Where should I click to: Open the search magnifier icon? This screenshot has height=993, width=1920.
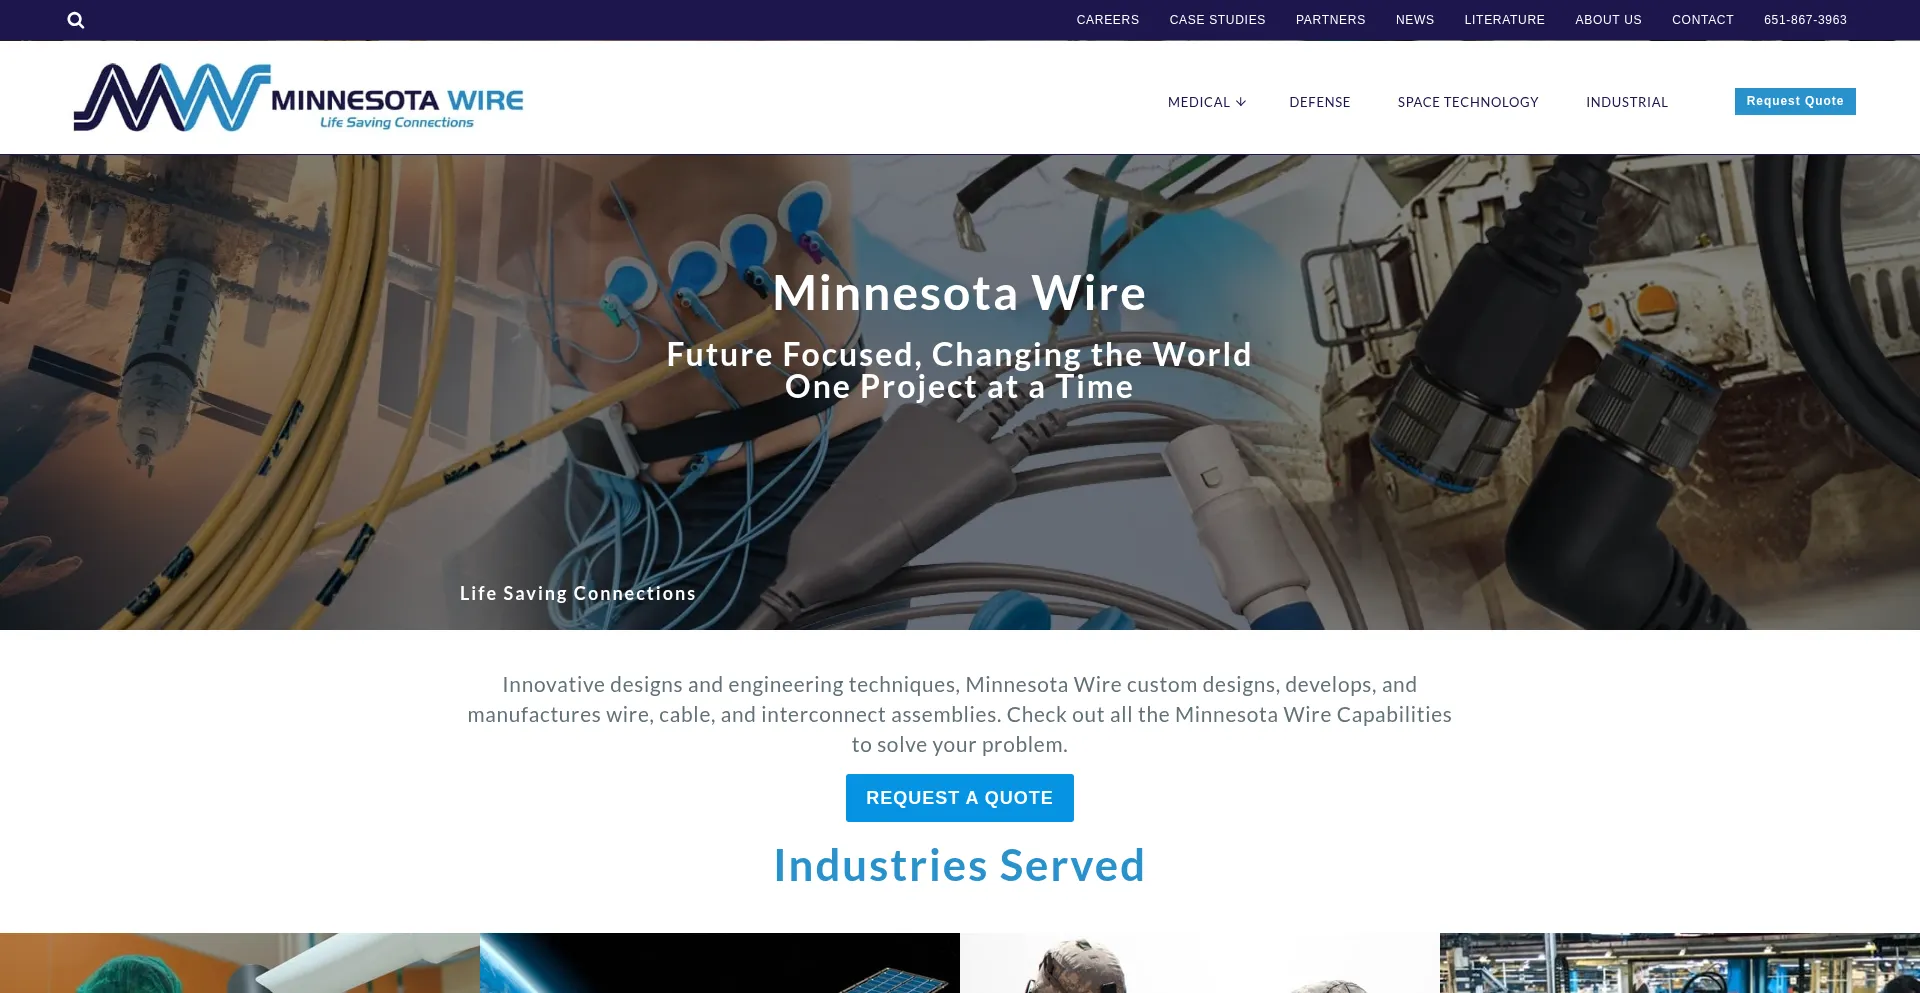tap(76, 20)
